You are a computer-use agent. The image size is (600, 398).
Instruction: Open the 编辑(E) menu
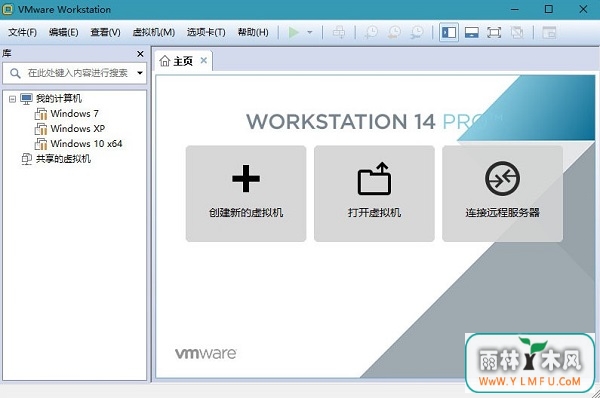[x=64, y=32]
